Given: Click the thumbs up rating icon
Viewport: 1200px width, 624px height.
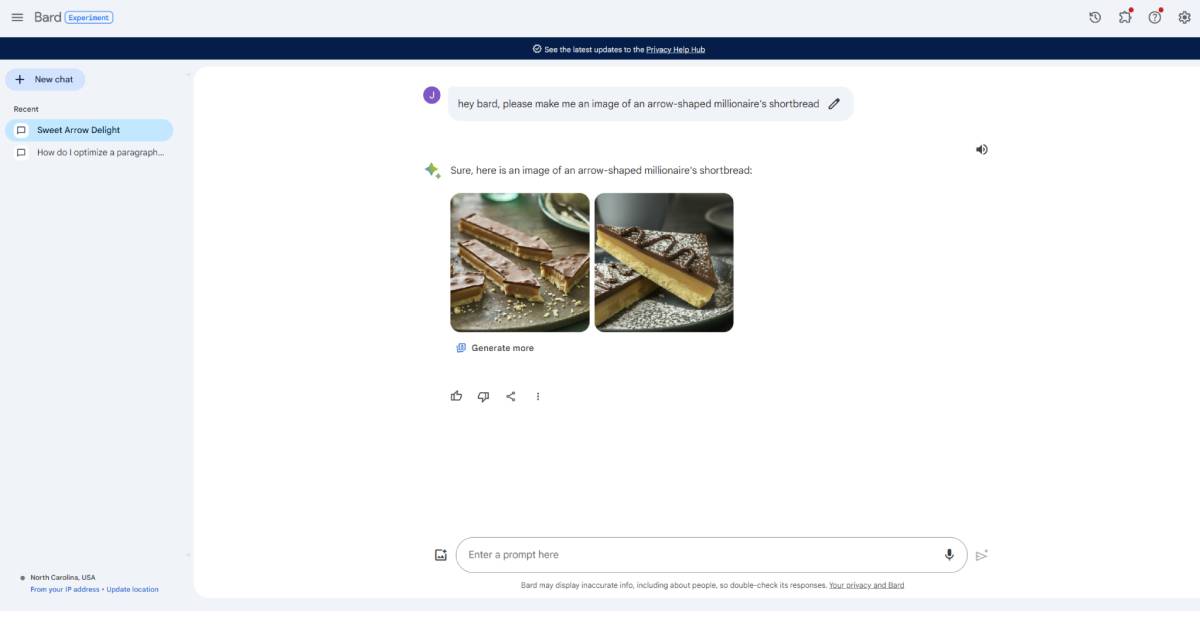Looking at the screenshot, I should 457,396.
